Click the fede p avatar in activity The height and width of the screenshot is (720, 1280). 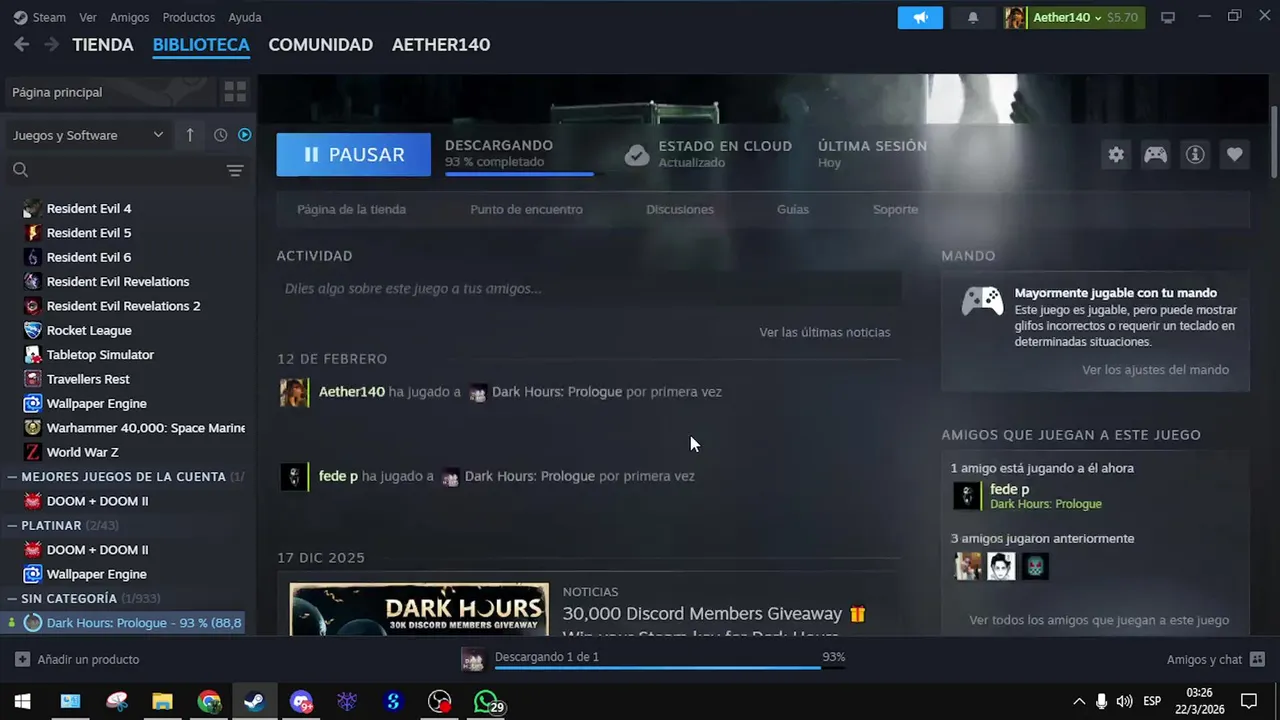[x=294, y=476]
